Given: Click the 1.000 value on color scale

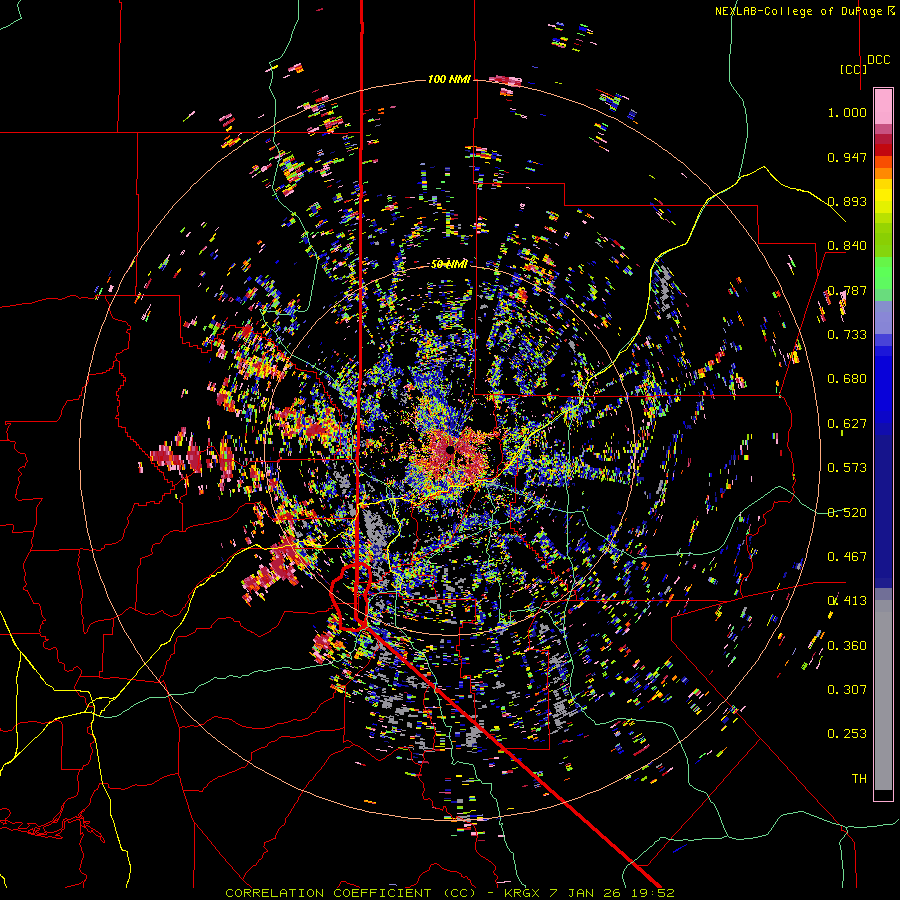Looking at the screenshot, I should [847, 112].
